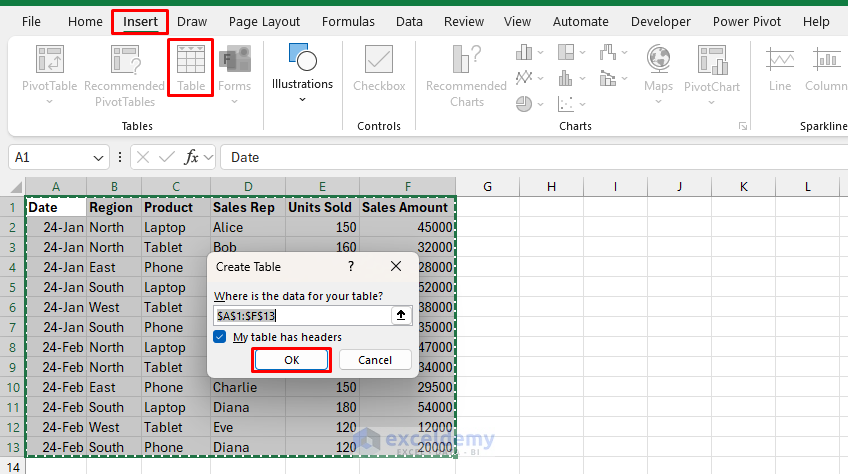Click OK in Create Table dialog
The height and width of the screenshot is (474, 848).
pos(292,360)
